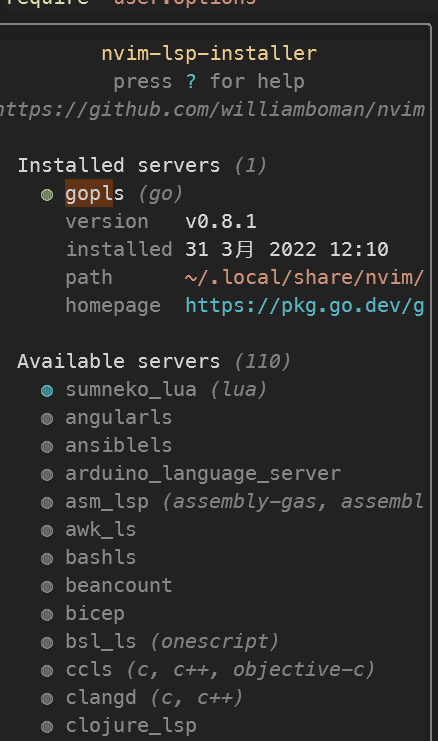Click the grey dot beside arduino_language_server
The width and height of the screenshot is (438, 741).
point(47,475)
